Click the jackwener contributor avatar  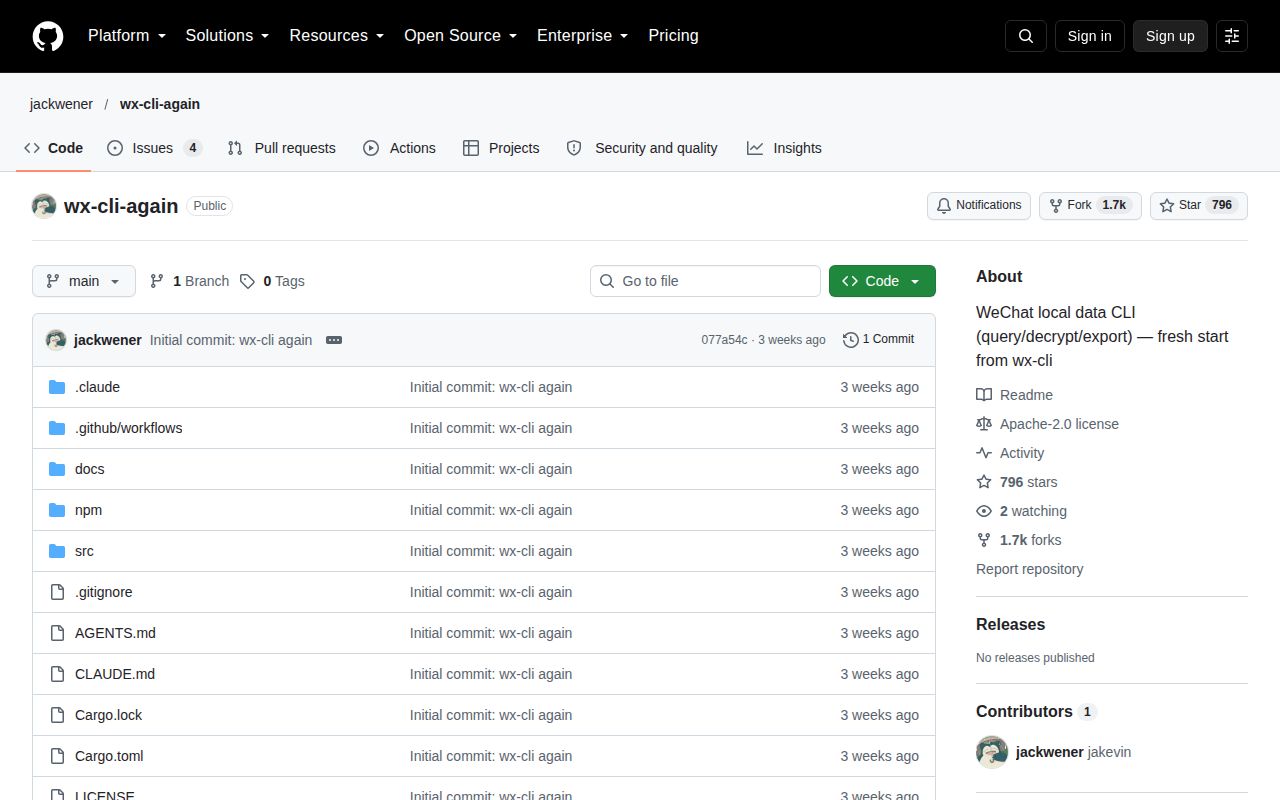tap(992, 752)
